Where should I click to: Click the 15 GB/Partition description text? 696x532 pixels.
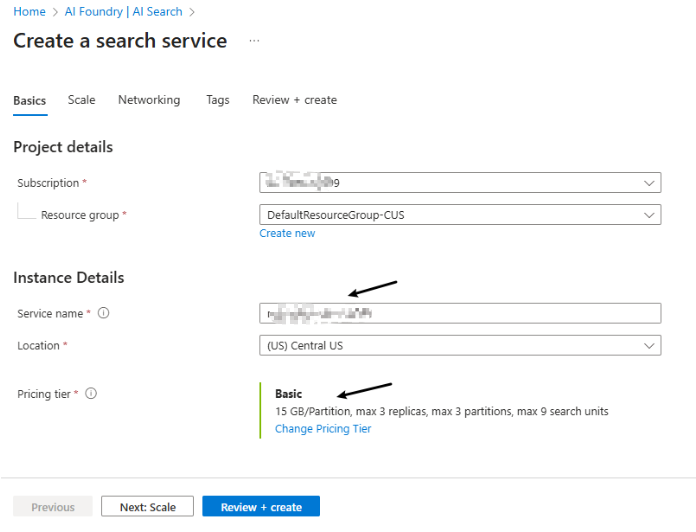click(442, 411)
